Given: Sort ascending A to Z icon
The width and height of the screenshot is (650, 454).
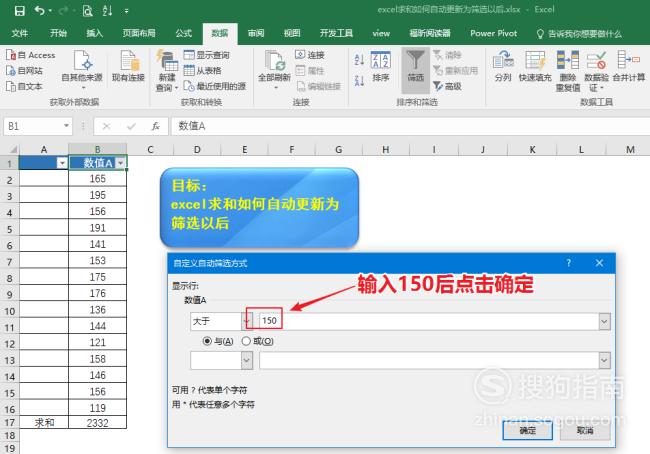Looking at the screenshot, I should click(x=359, y=60).
